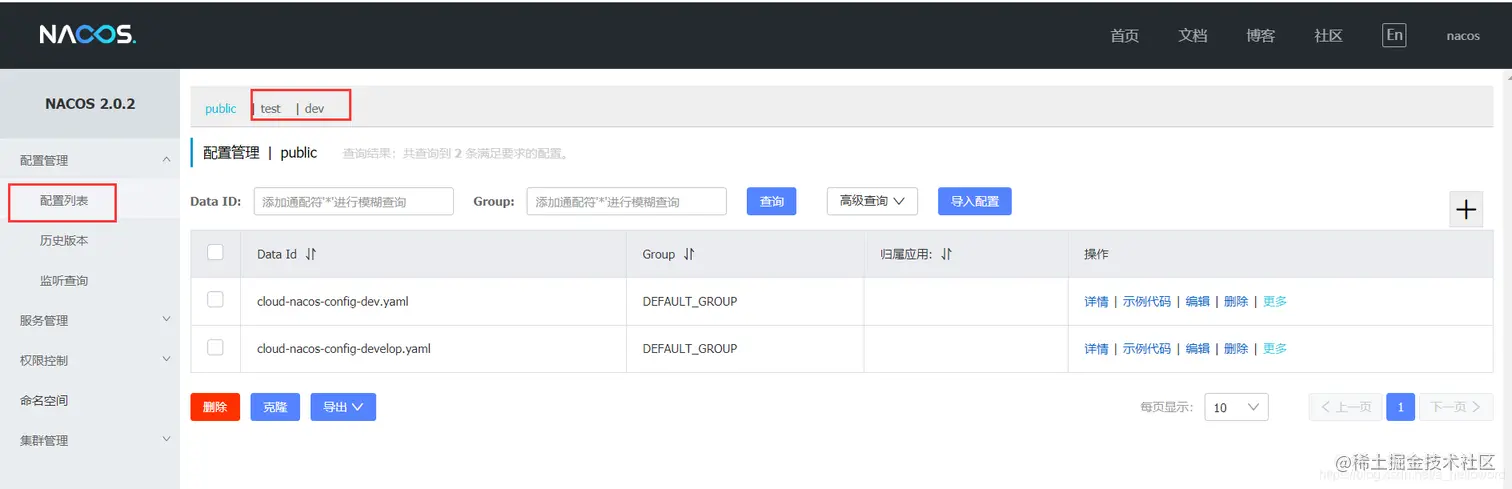
Task: Check the box for cloud-nacos-config-dev.yaml
Action: [215, 299]
